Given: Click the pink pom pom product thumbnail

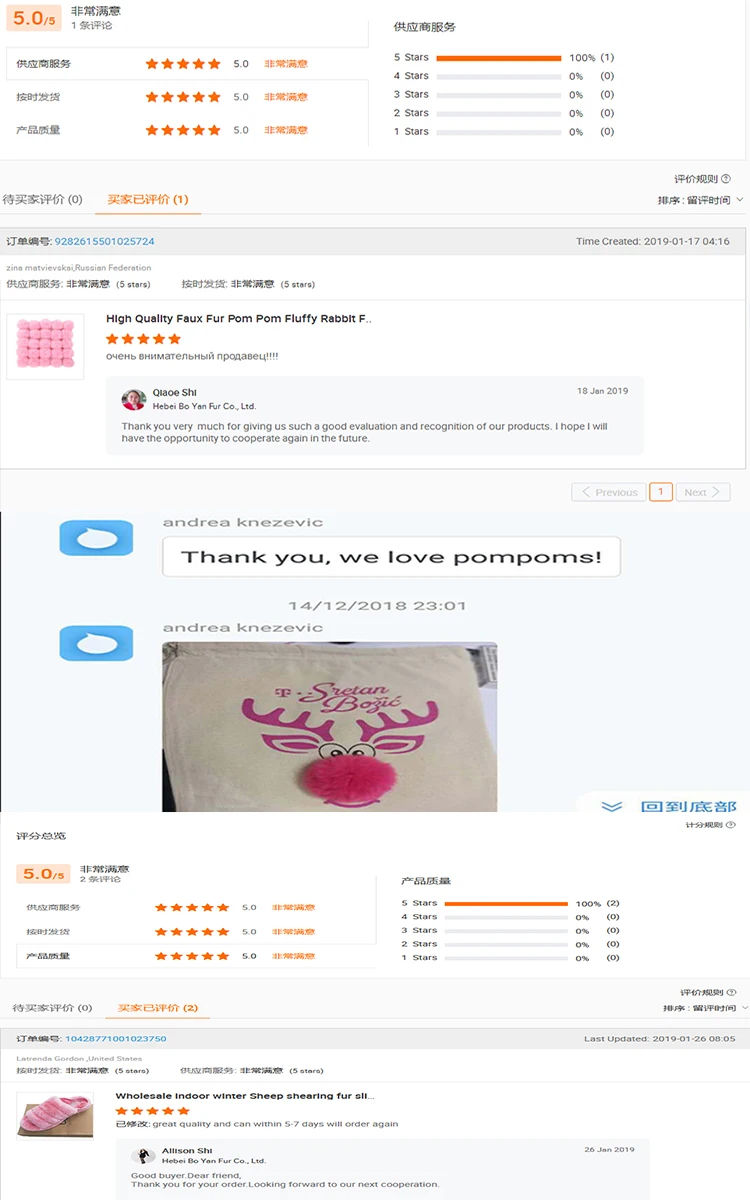Looking at the screenshot, I should (45, 347).
